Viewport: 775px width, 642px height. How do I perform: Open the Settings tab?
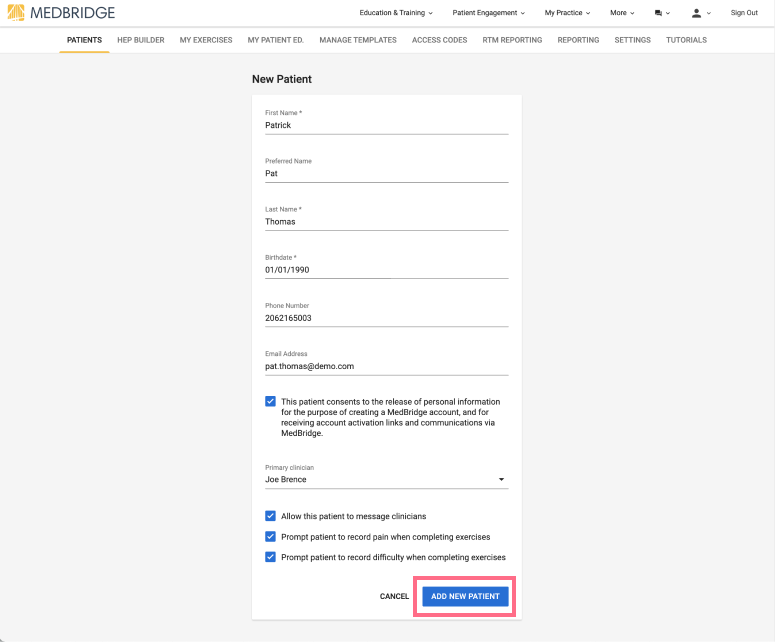(633, 40)
